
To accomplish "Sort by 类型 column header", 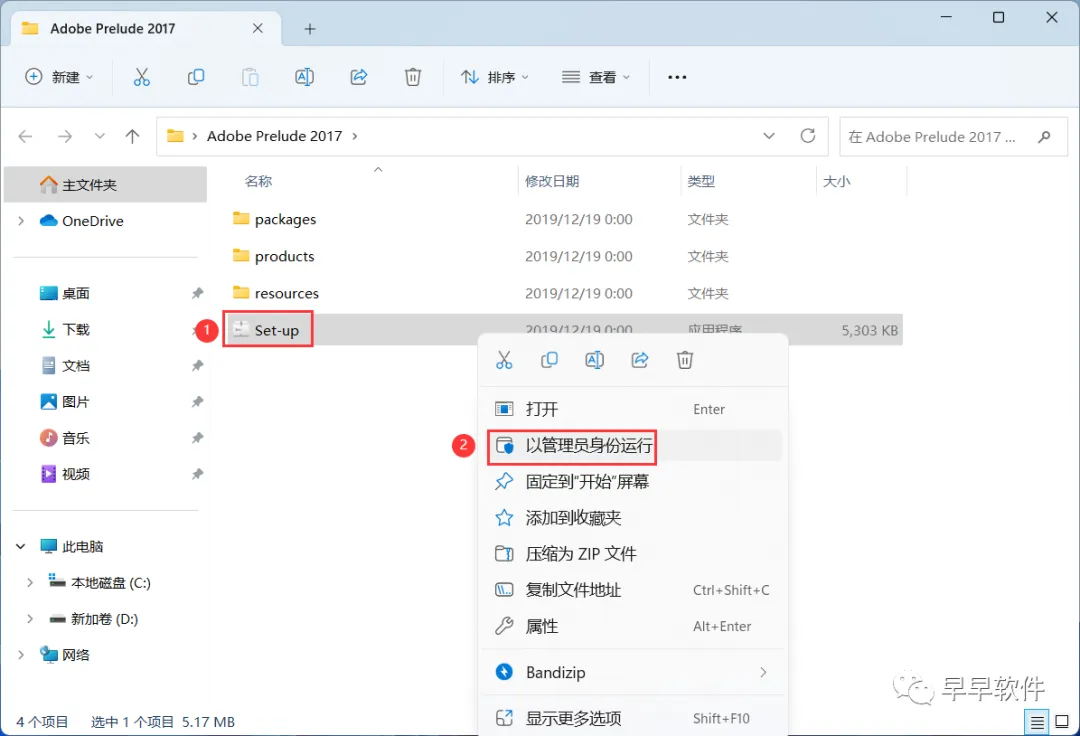I will pos(701,181).
